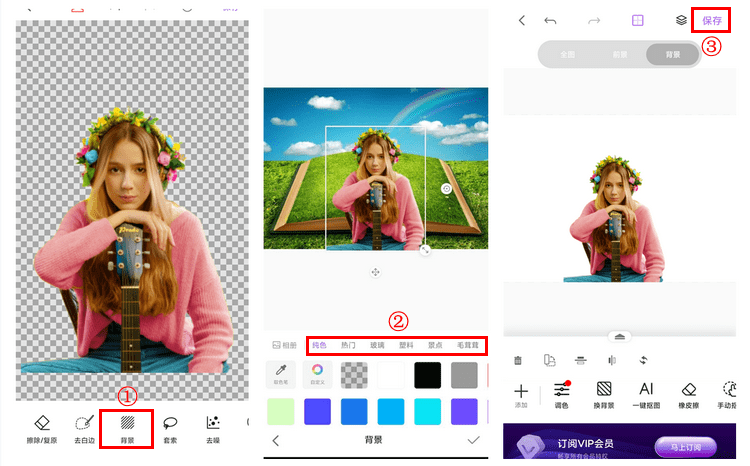
Task: Switch view to 前景 segment
Action: point(620,54)
